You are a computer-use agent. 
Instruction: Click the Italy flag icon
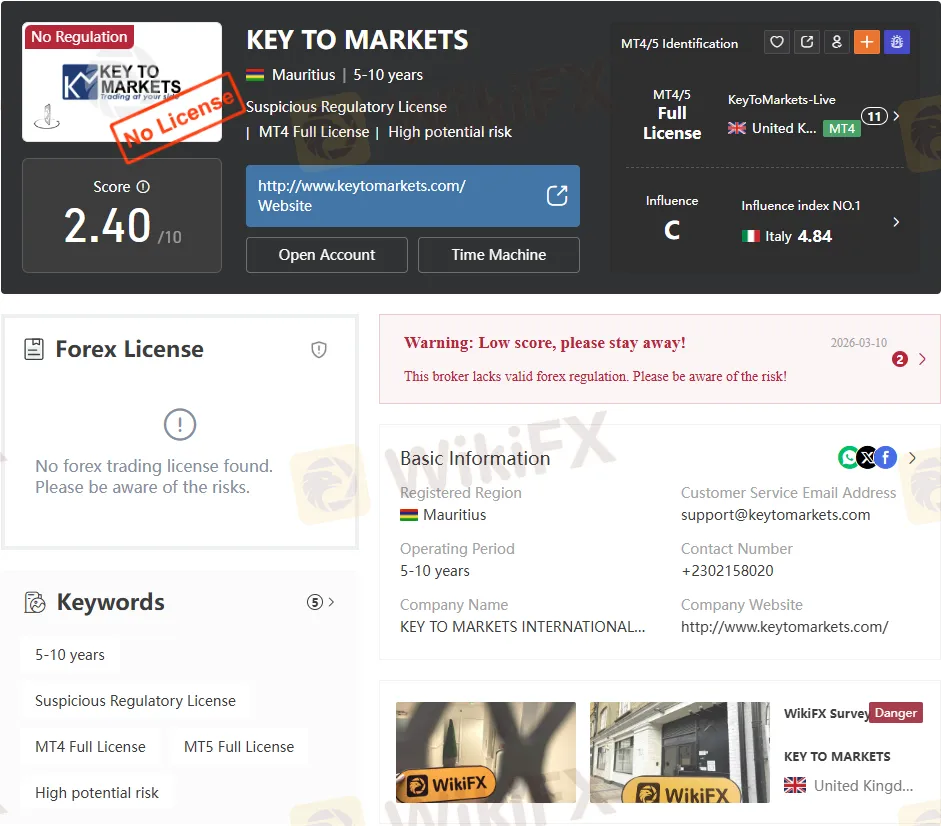[x=750, y=236]
